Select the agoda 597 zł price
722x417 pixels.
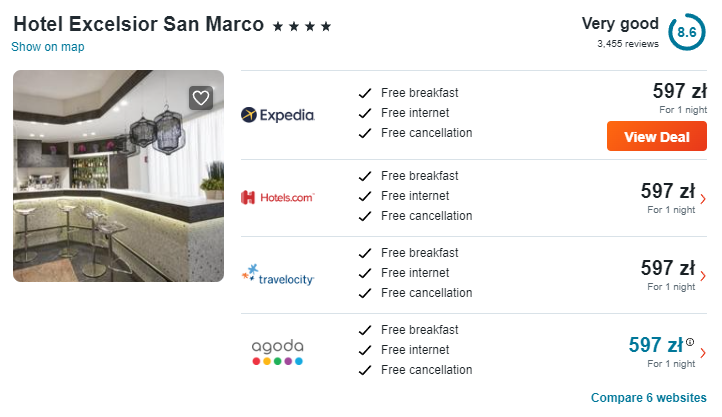tap(656, 345)
